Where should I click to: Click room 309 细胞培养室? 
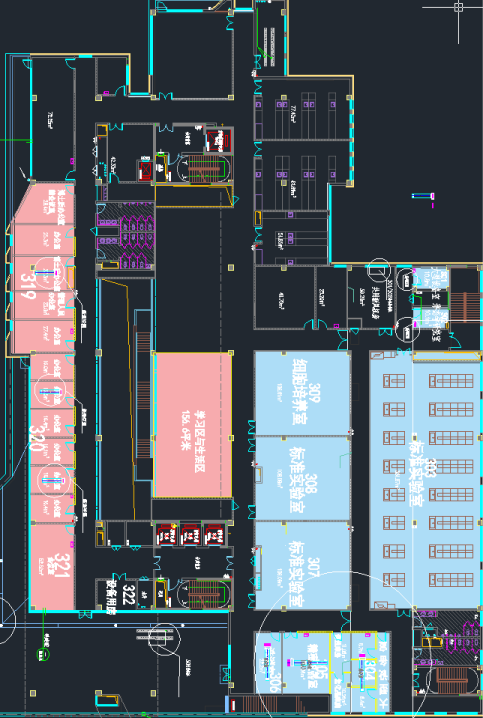[303, 393]
